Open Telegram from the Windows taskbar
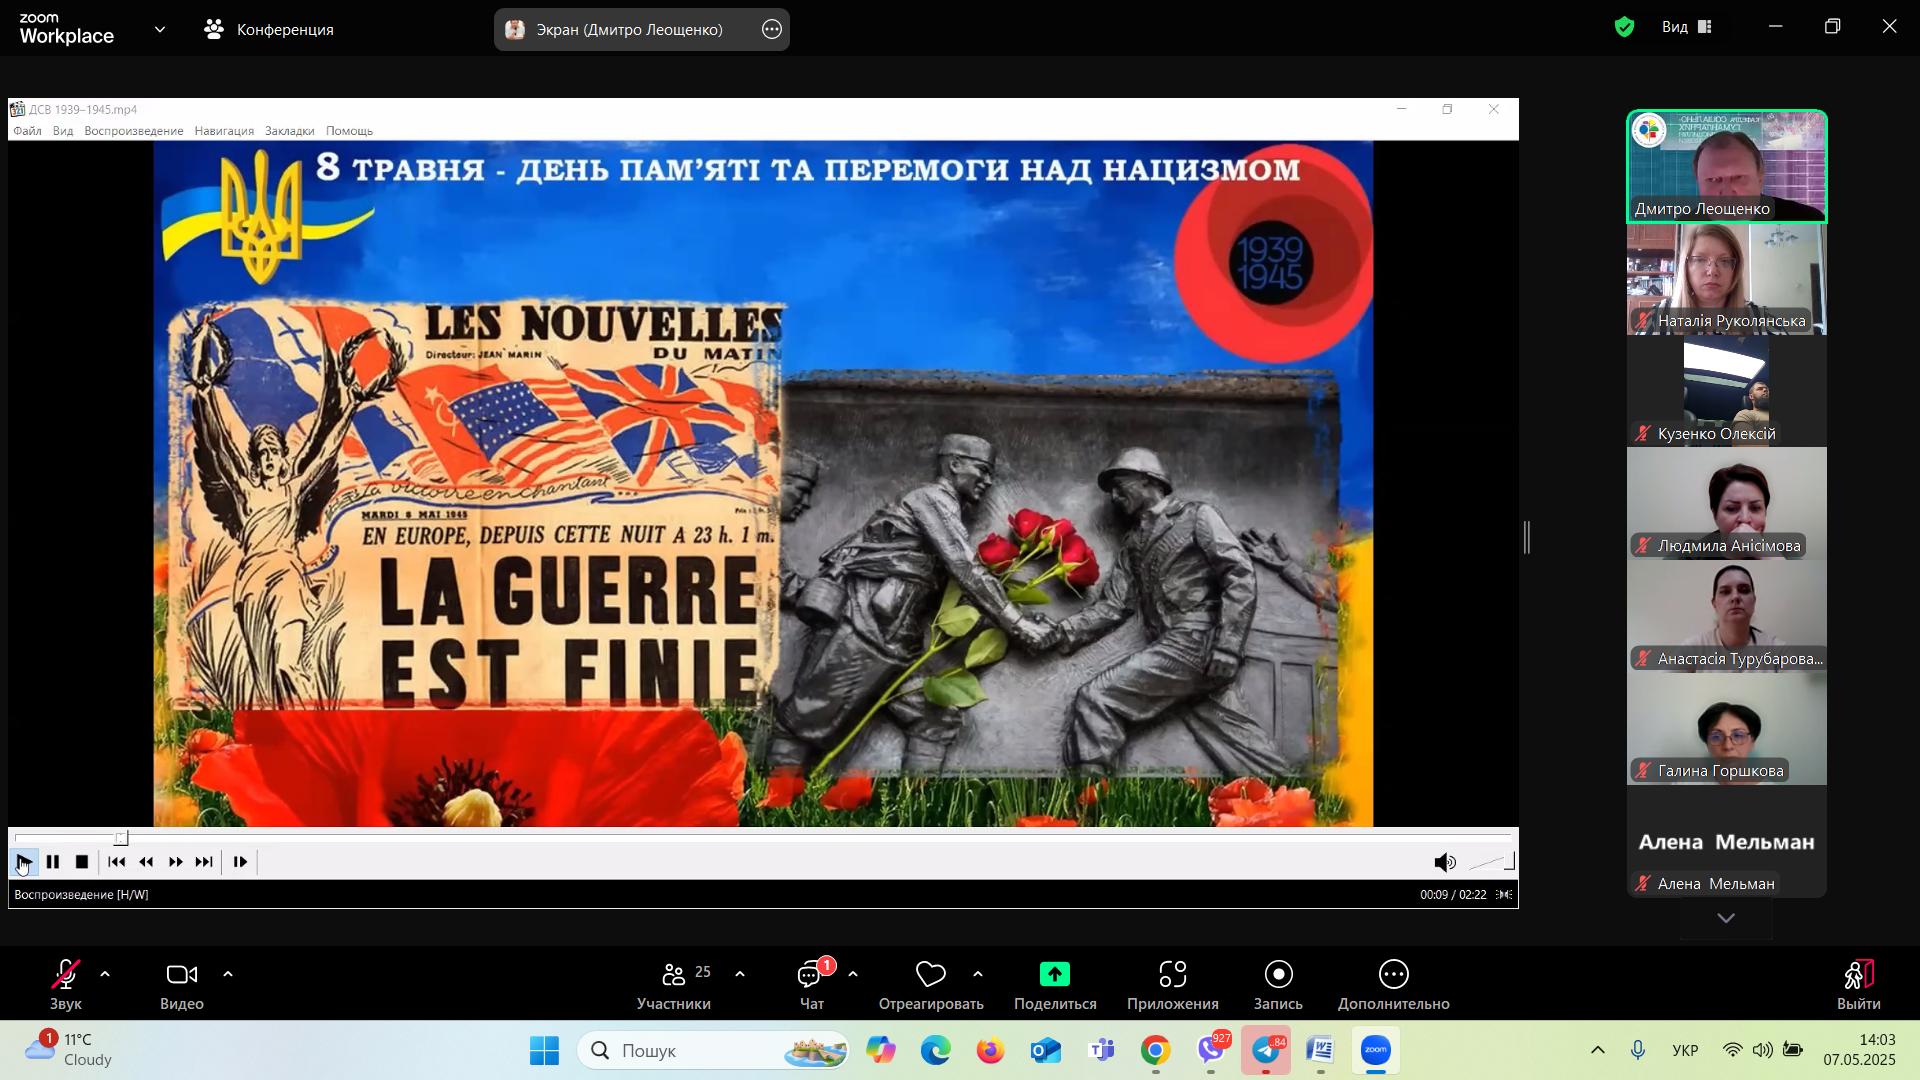 pos(1266,1050)
